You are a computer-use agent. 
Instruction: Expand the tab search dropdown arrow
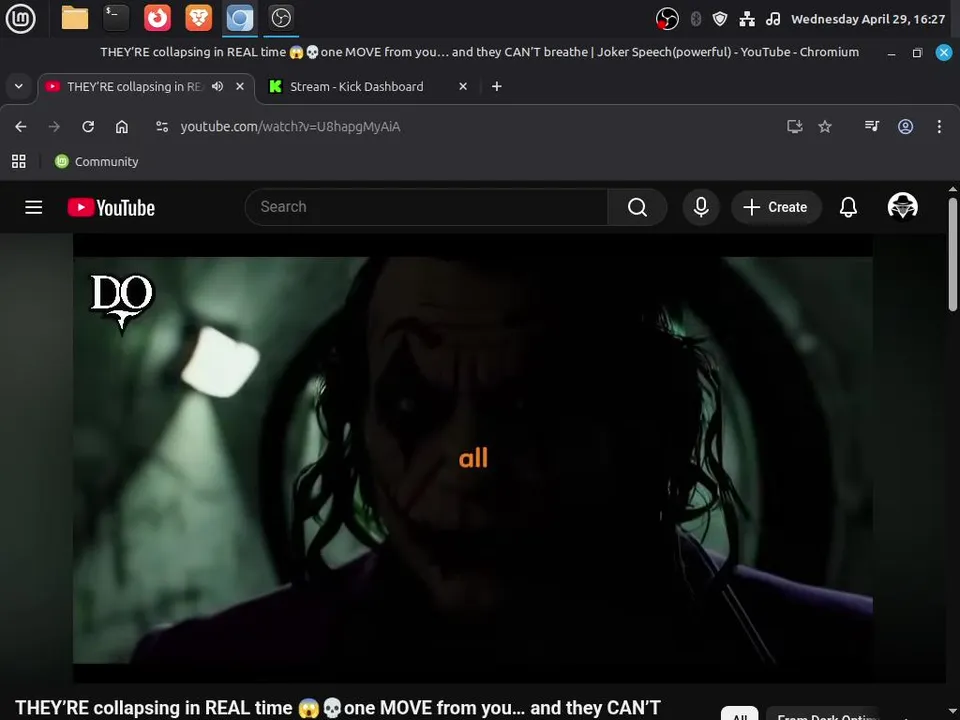pyautogui.click(x=18, y=86)
